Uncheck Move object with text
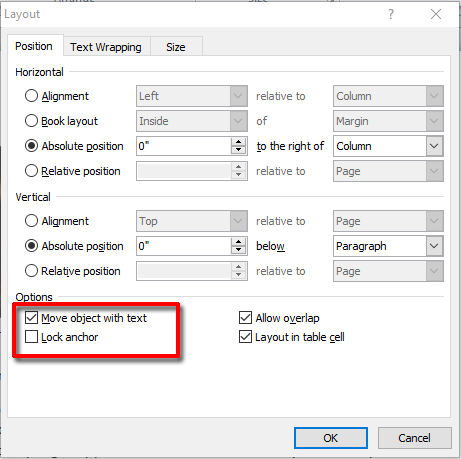 (31, 318)
